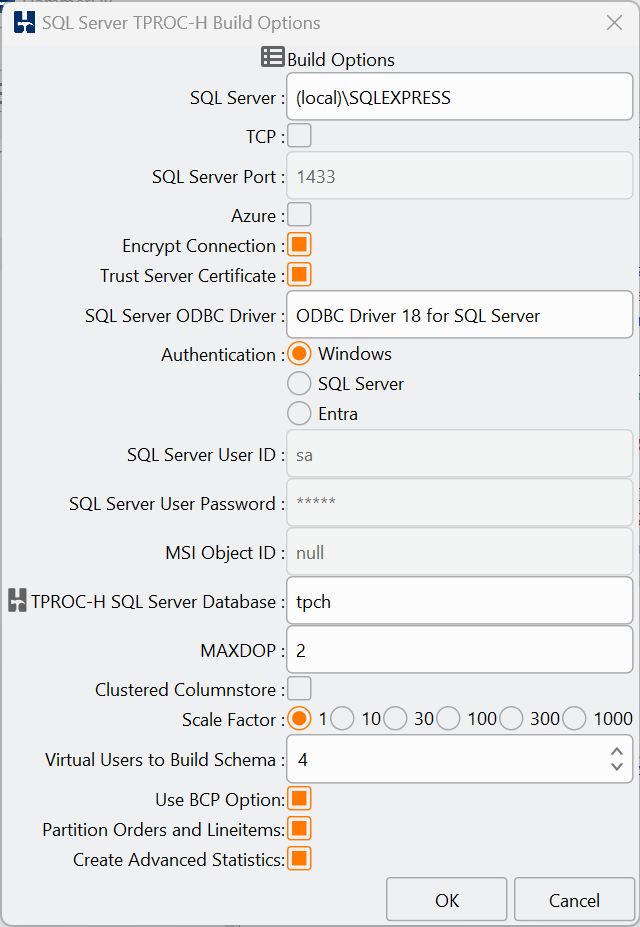This screenshot has height=927, width=640.
Task: Click the MAXDOP input field
Action: [460, 650]
